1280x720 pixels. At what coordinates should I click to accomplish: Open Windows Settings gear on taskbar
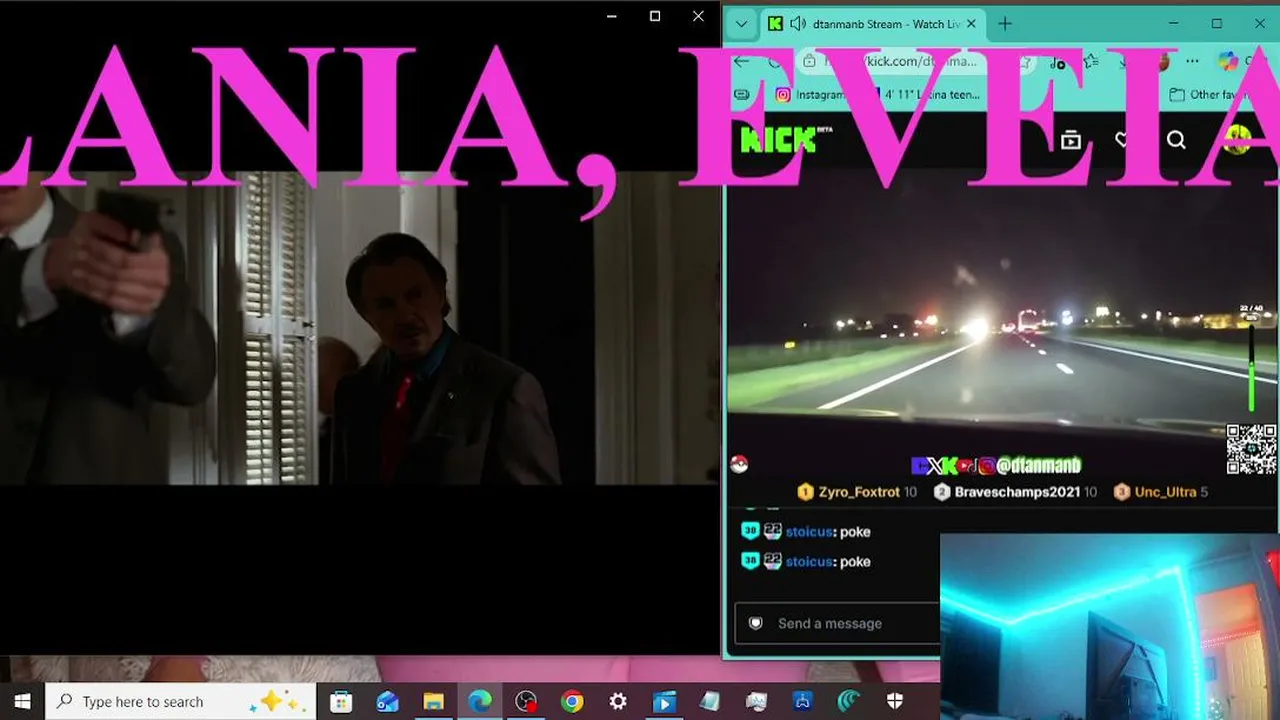[x=618, y=702]
